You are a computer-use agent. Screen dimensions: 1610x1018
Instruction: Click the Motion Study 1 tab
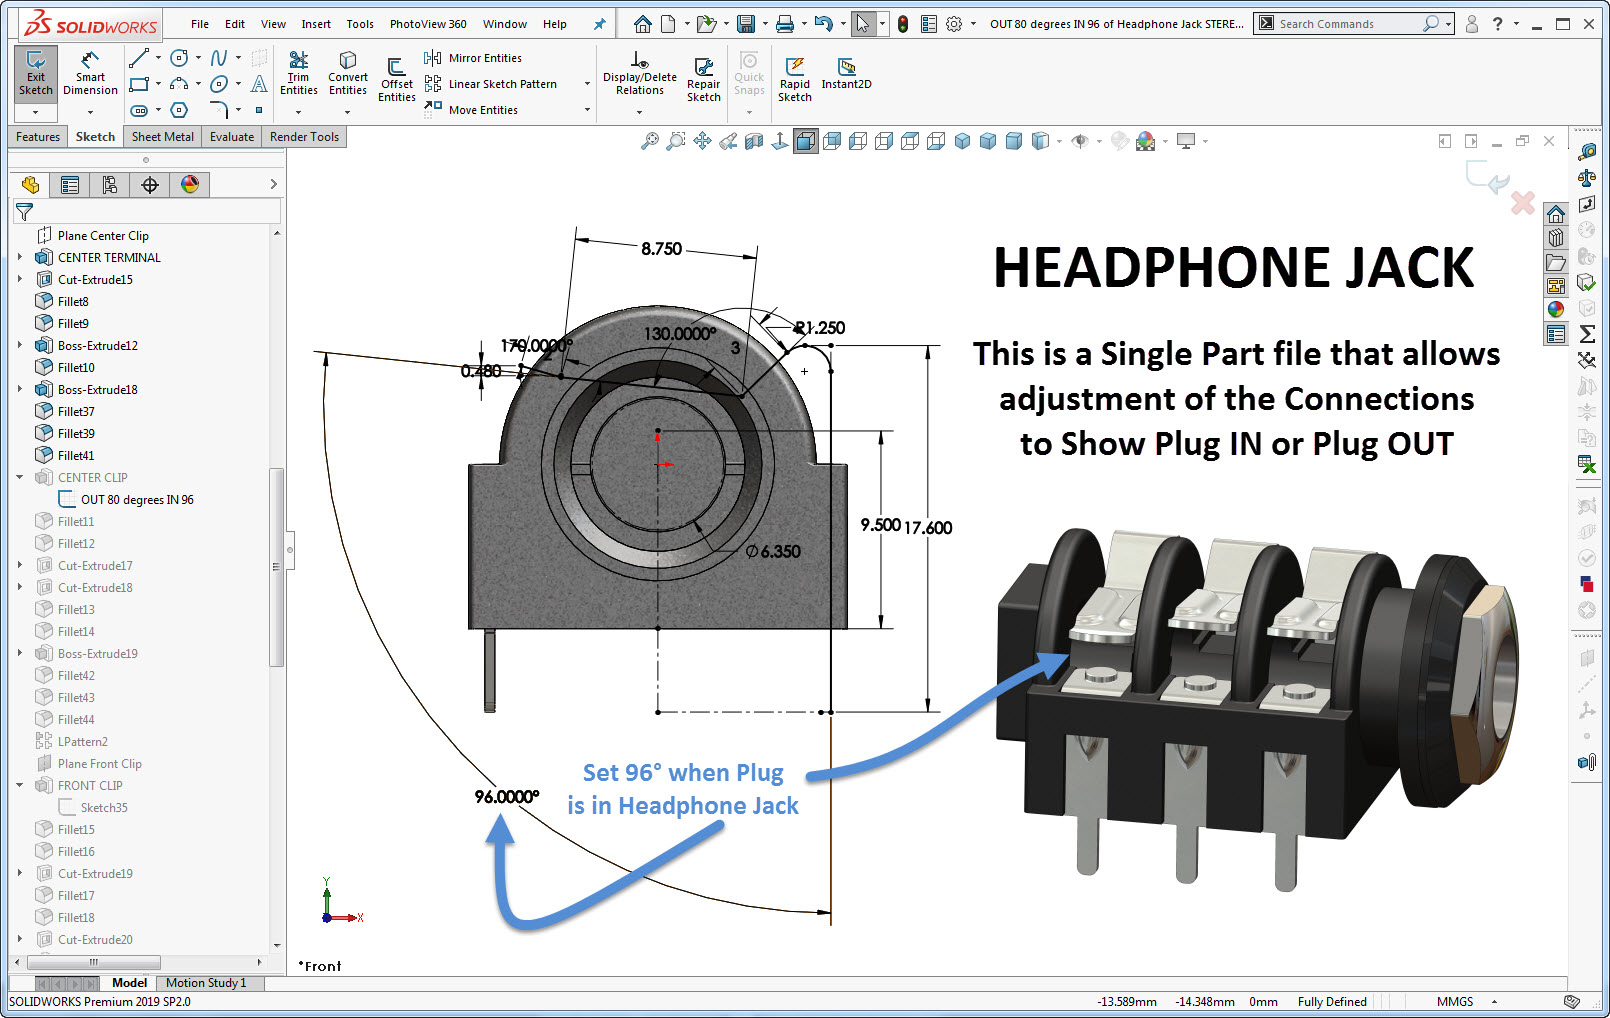coord(206,983)
